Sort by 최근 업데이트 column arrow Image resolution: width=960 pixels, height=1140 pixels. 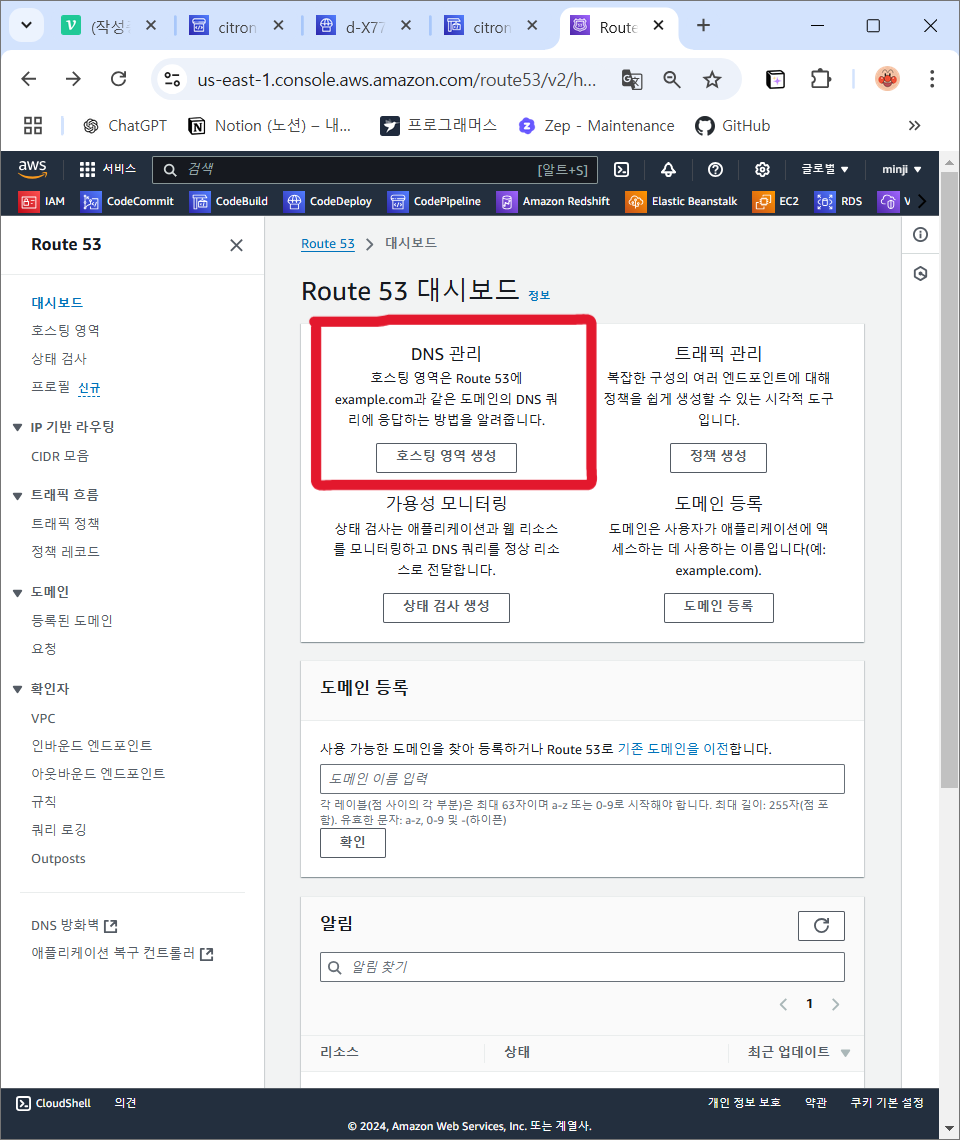pyautogui.click(x=845, y=1053)
